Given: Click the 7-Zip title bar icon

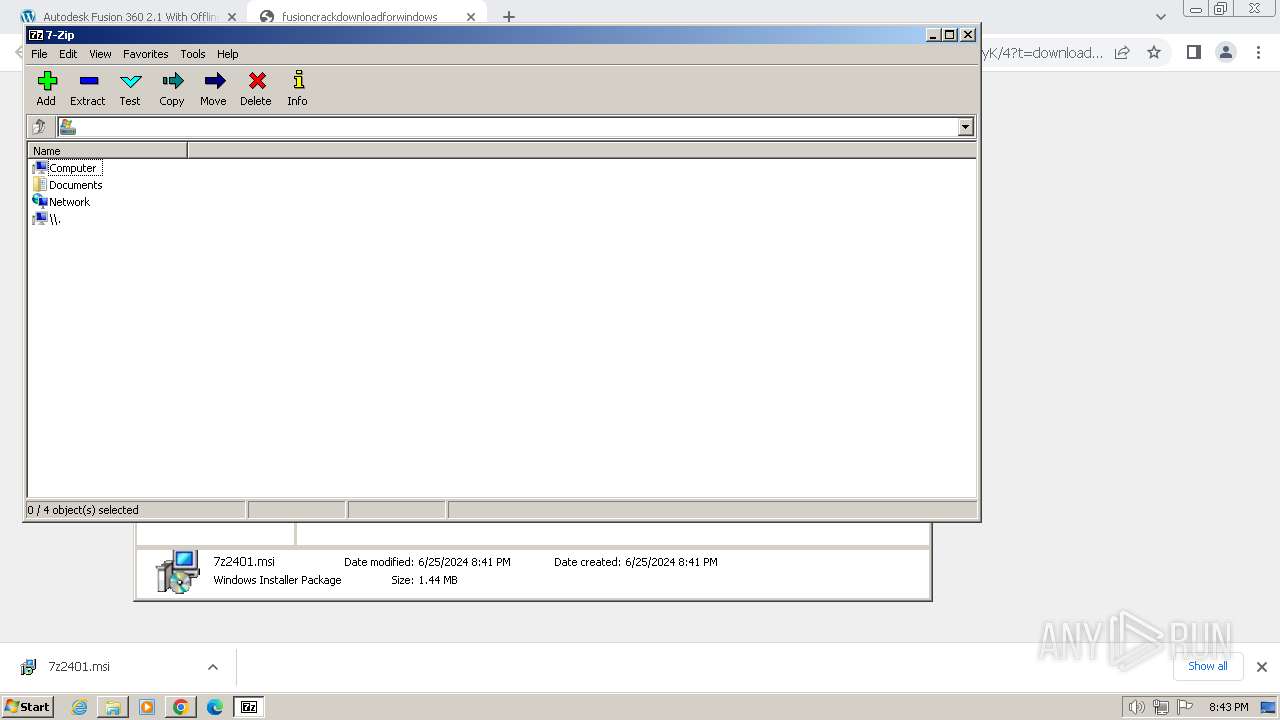Looking at the screenshot, I should pos(36,35).
